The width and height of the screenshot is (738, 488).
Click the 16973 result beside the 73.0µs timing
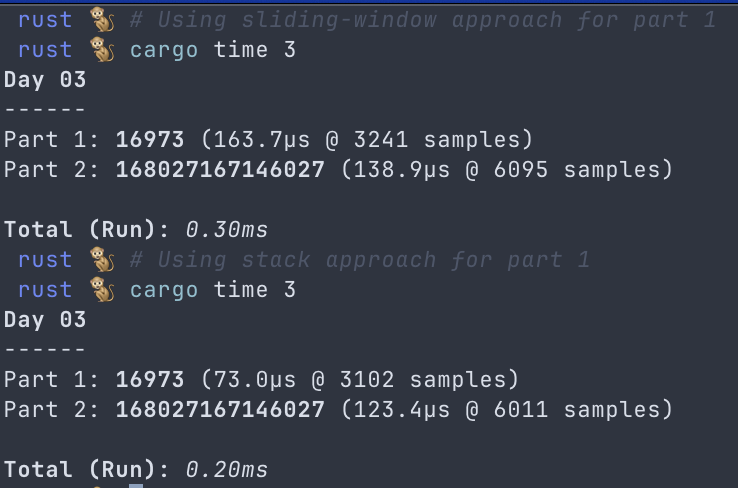150,380
